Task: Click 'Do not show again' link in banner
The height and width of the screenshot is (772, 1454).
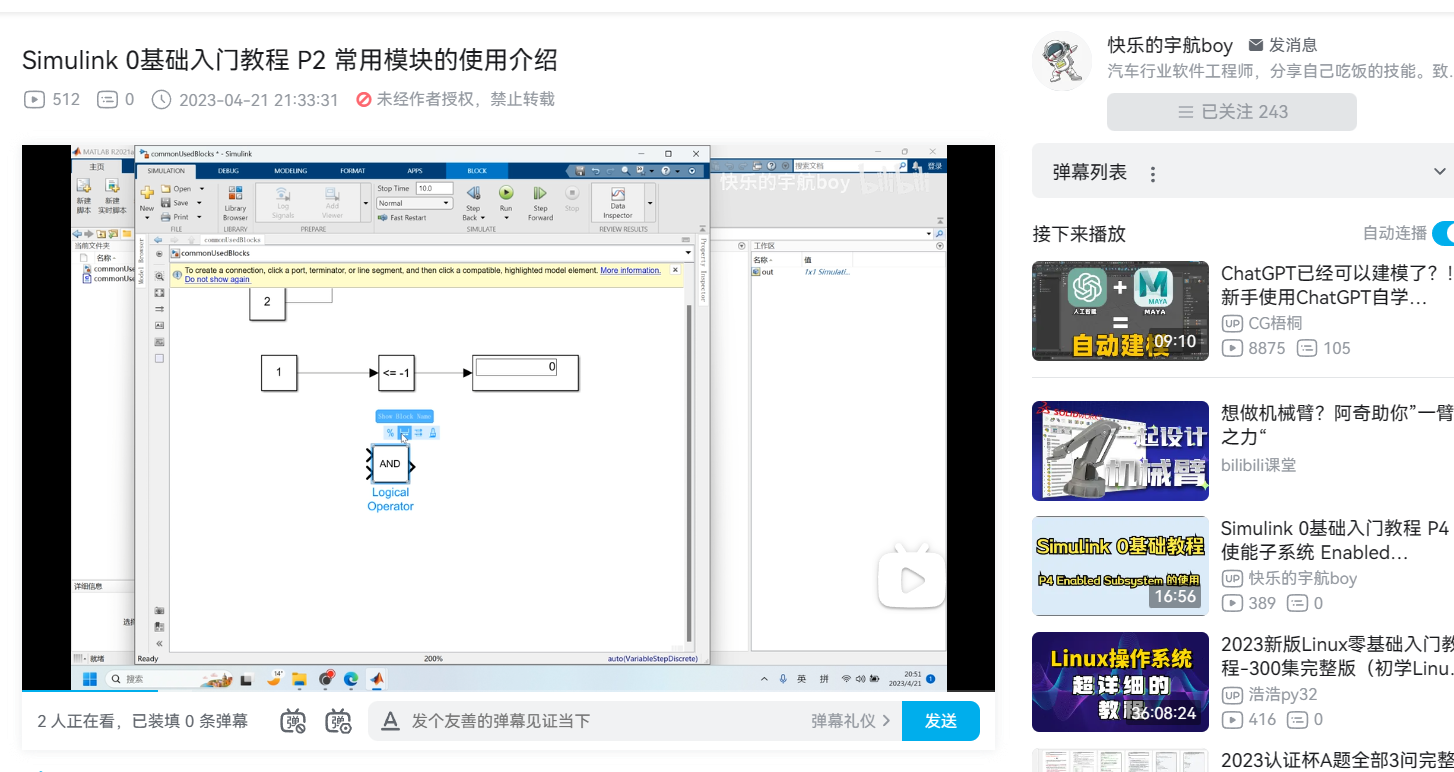Action: [217, 280]
